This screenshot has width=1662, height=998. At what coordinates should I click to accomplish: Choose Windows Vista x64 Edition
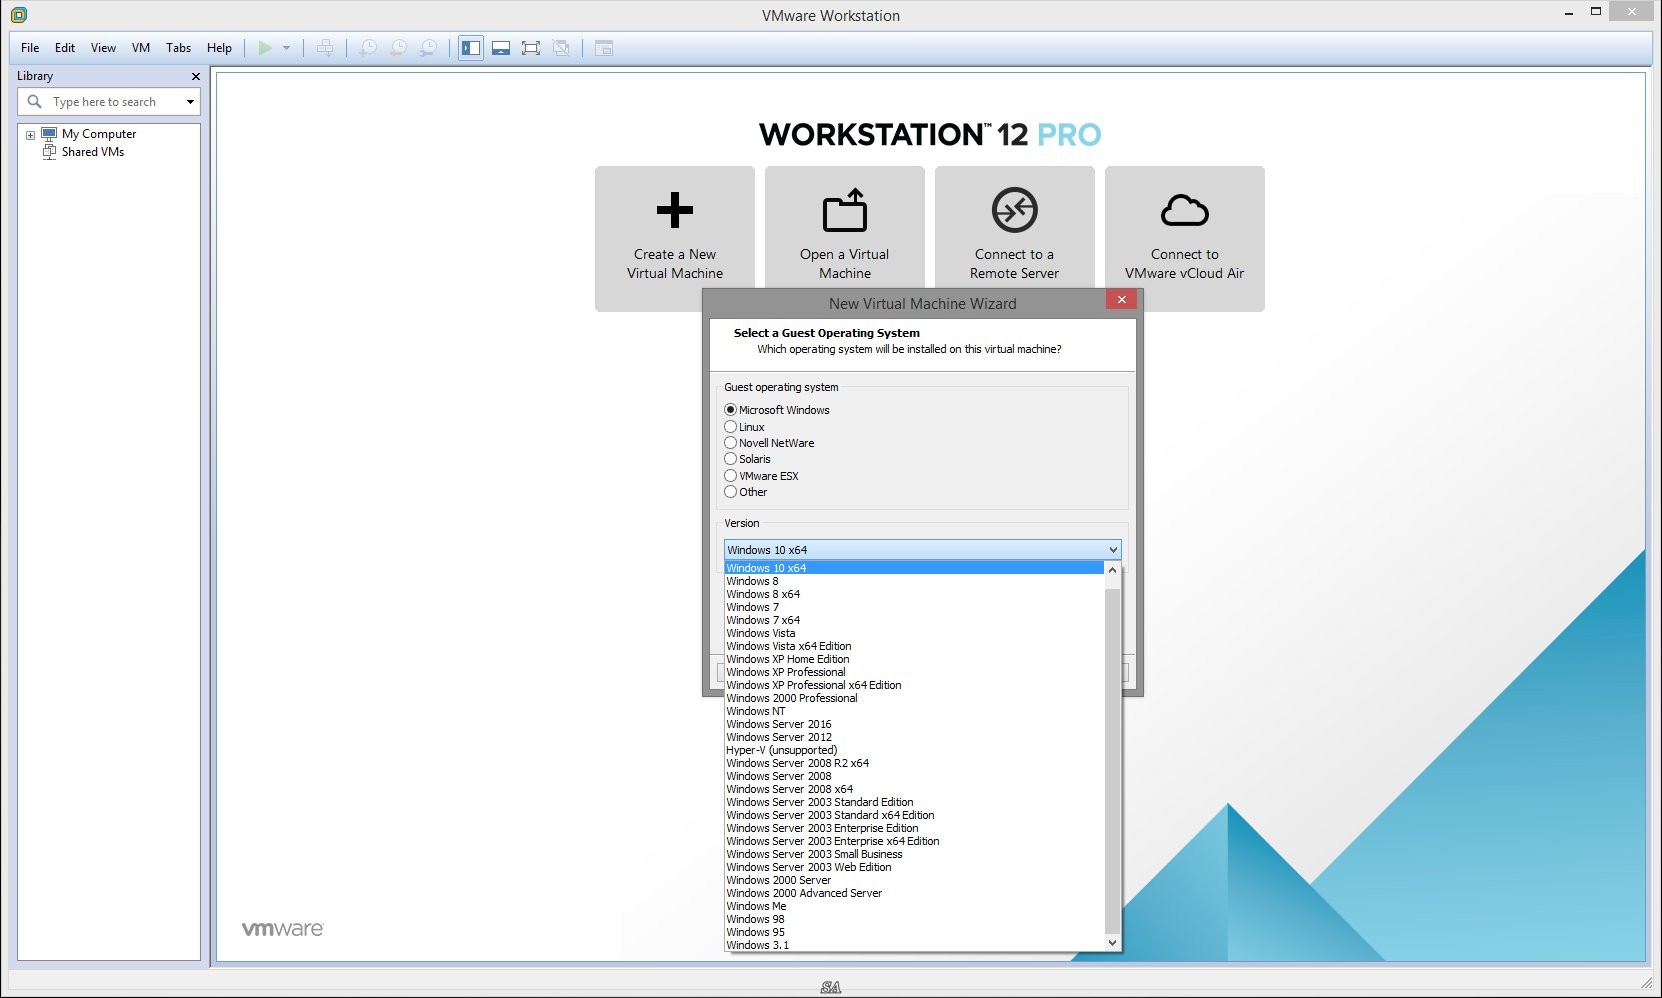914,646
